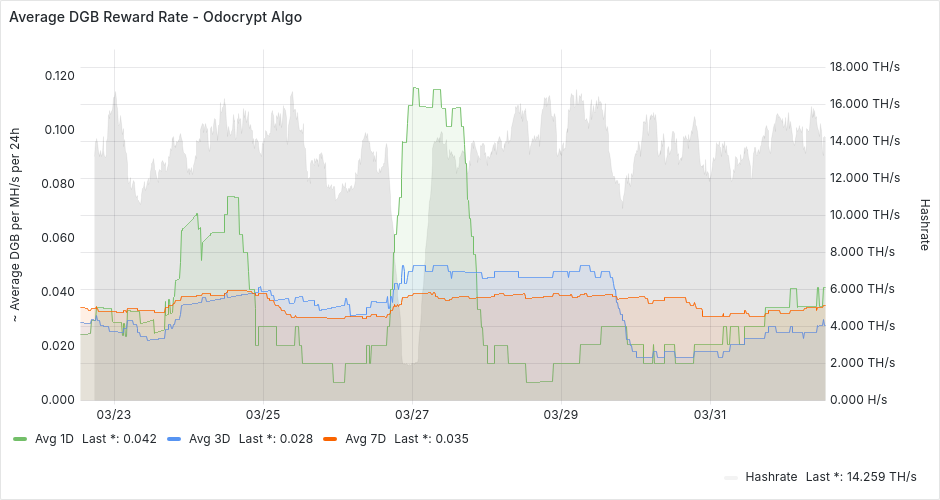Click the 03/23 date tick on x-axis

pos(113,415)
